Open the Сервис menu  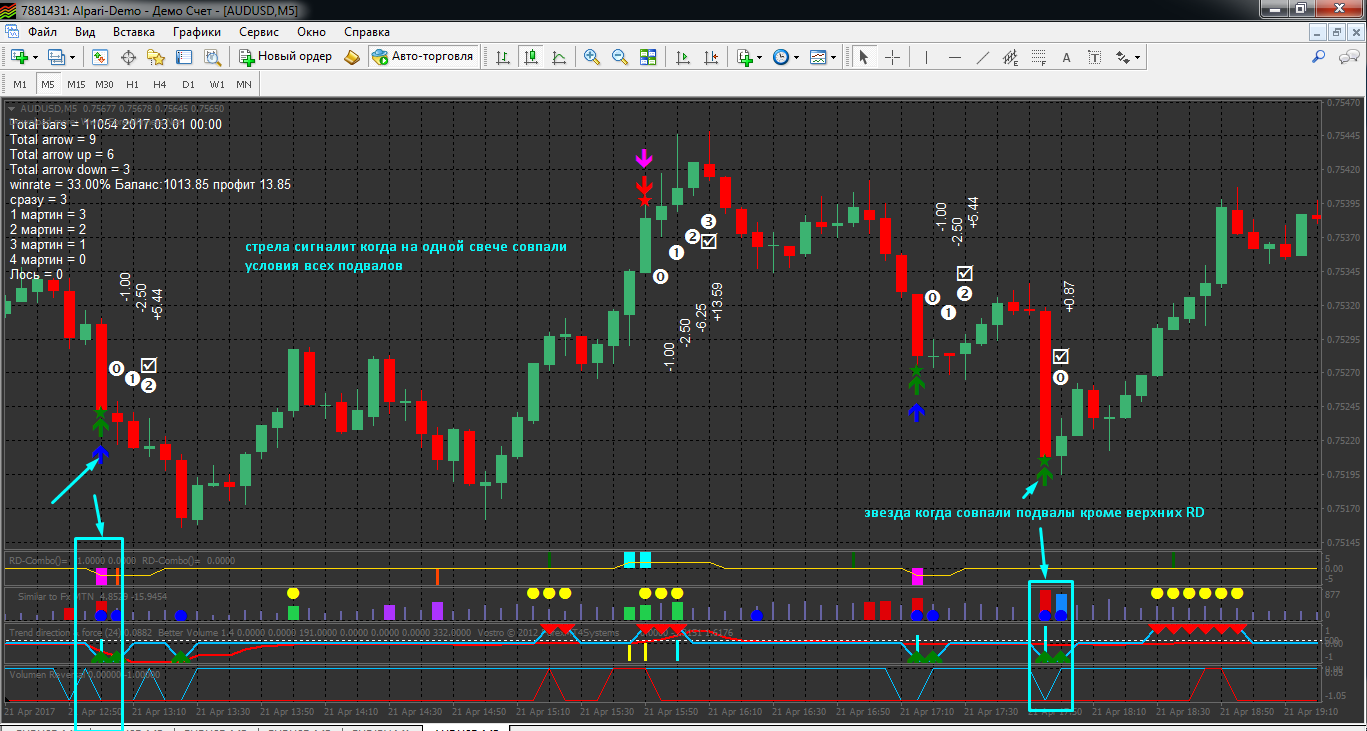259,32
